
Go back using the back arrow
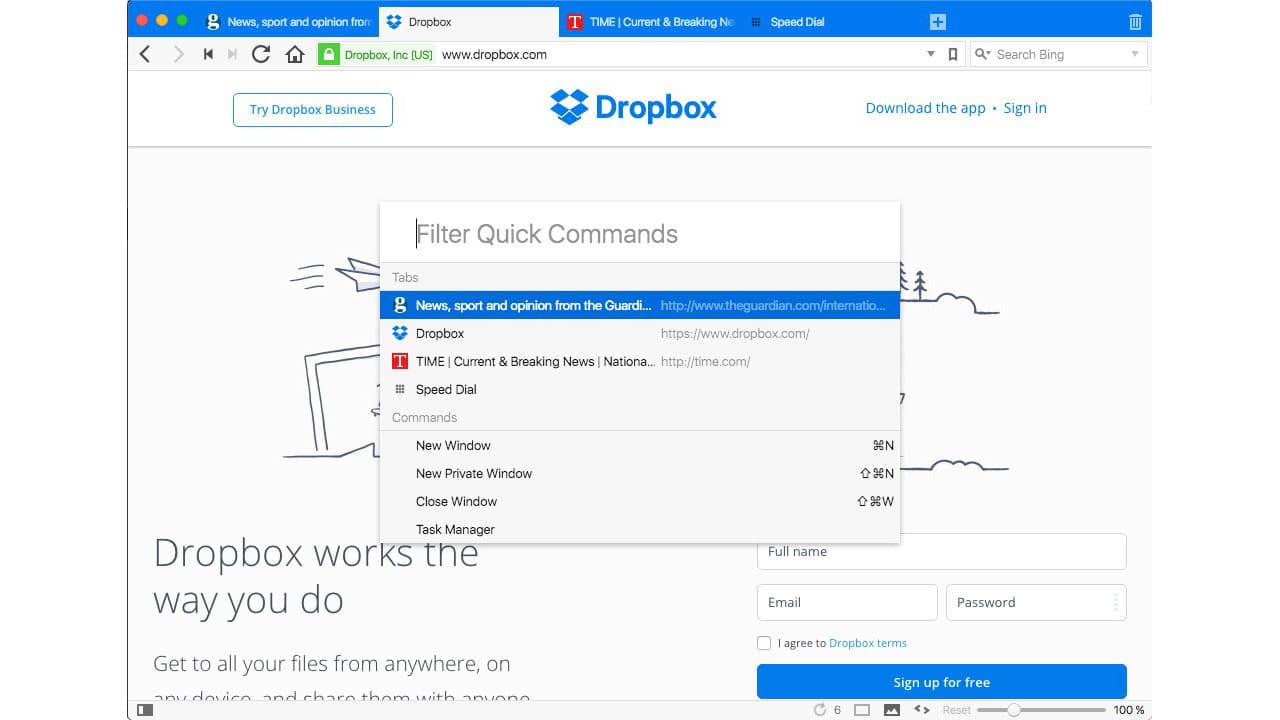click(145, 54)
